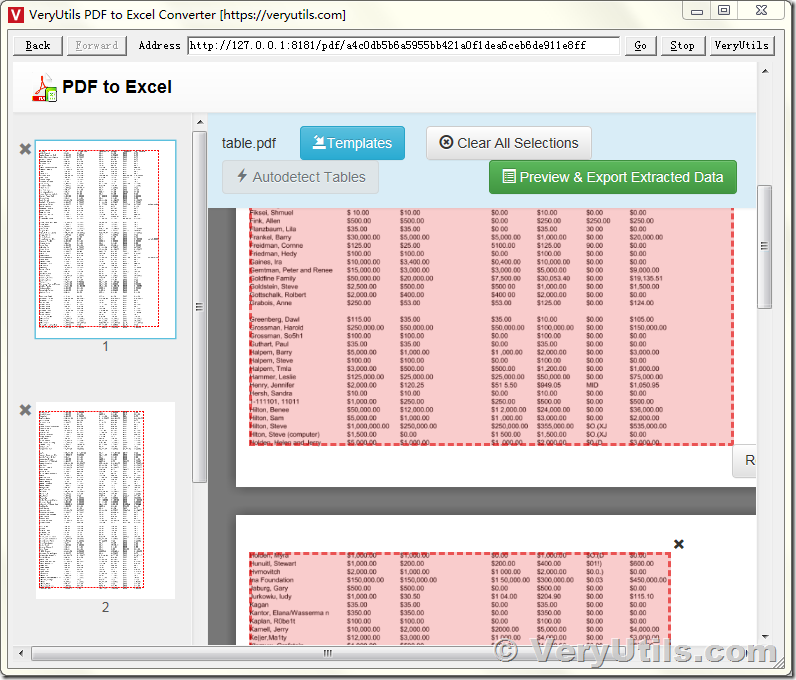
Task: Remove page 1 thumbnail with X icon
Action: pyautogui.click(x=25, y=149)
